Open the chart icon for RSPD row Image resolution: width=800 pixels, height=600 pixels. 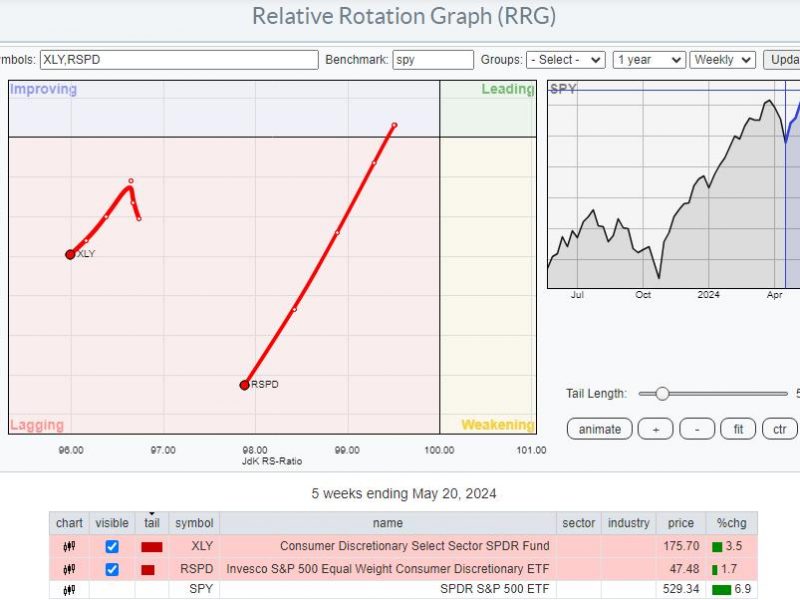(x=69, y=569)
